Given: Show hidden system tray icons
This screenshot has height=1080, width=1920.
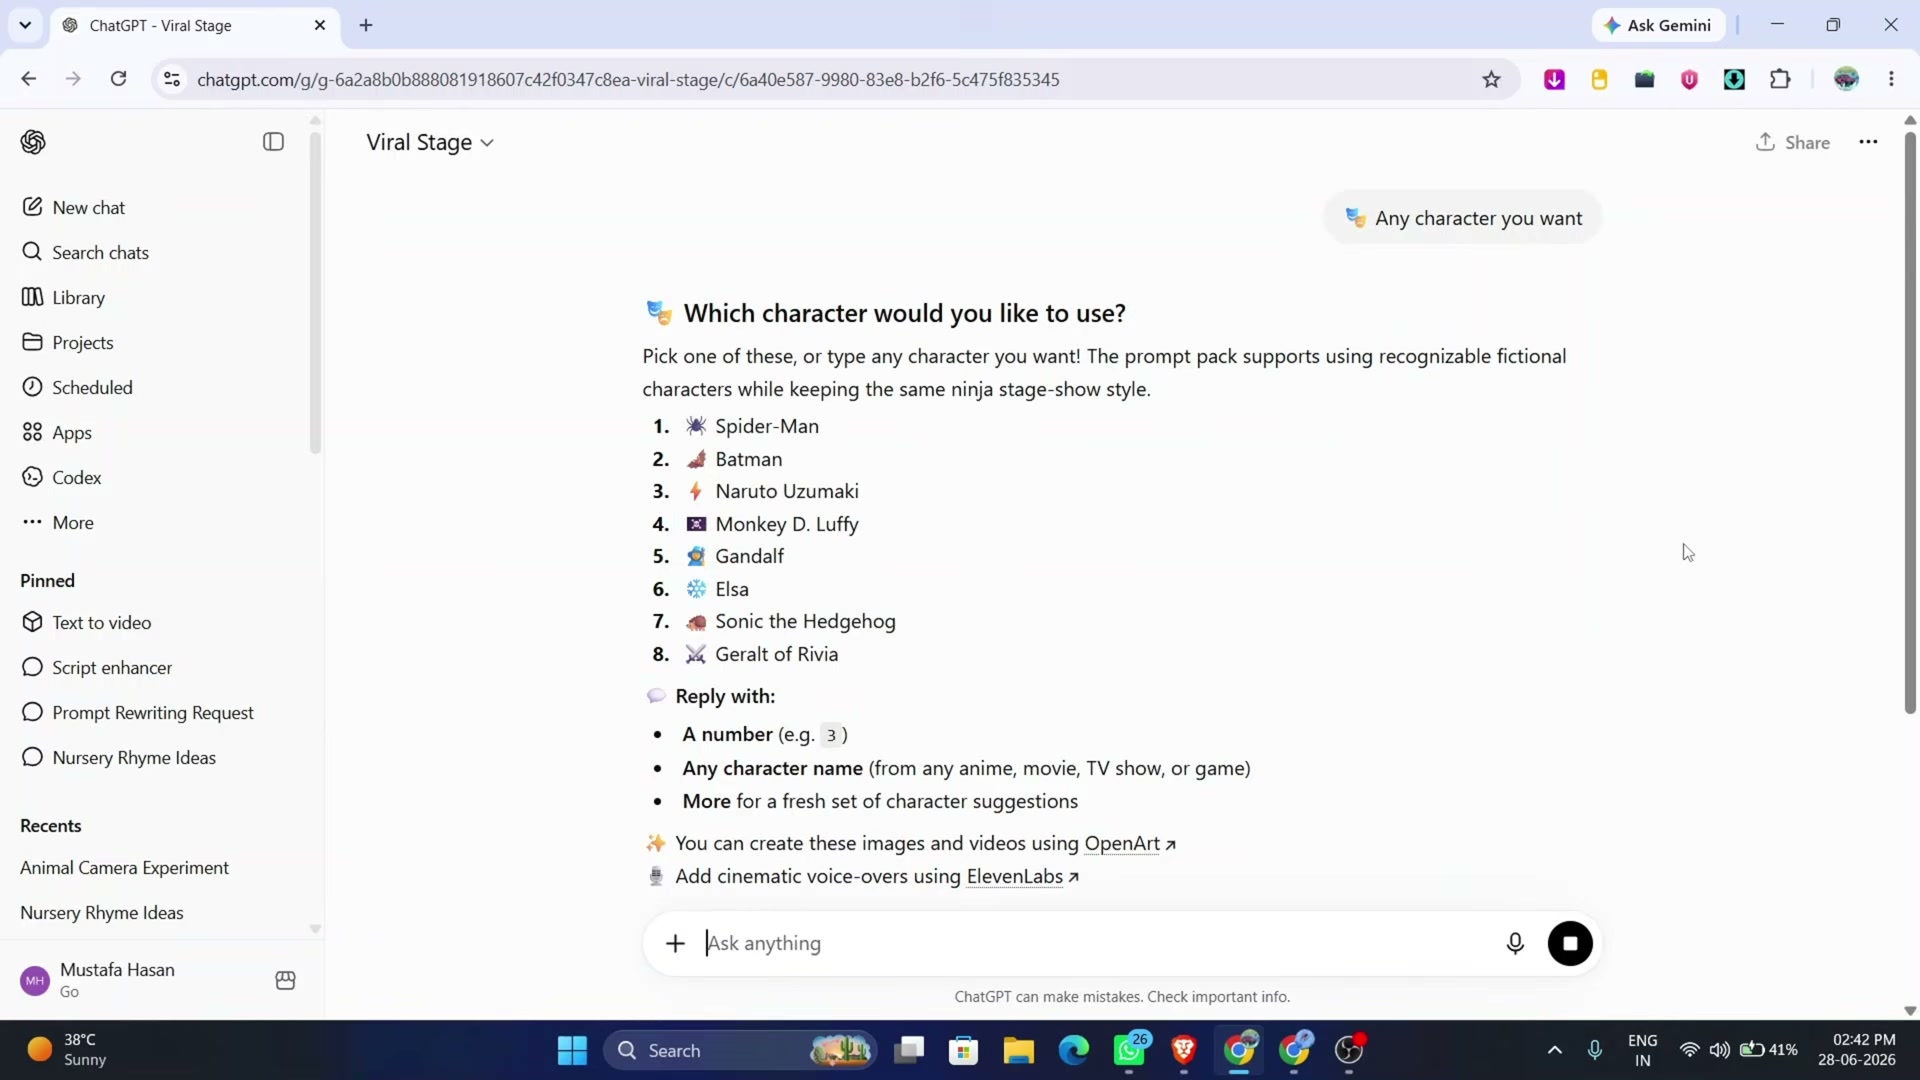Looking at the screenshot, I should (1554, 1050).
